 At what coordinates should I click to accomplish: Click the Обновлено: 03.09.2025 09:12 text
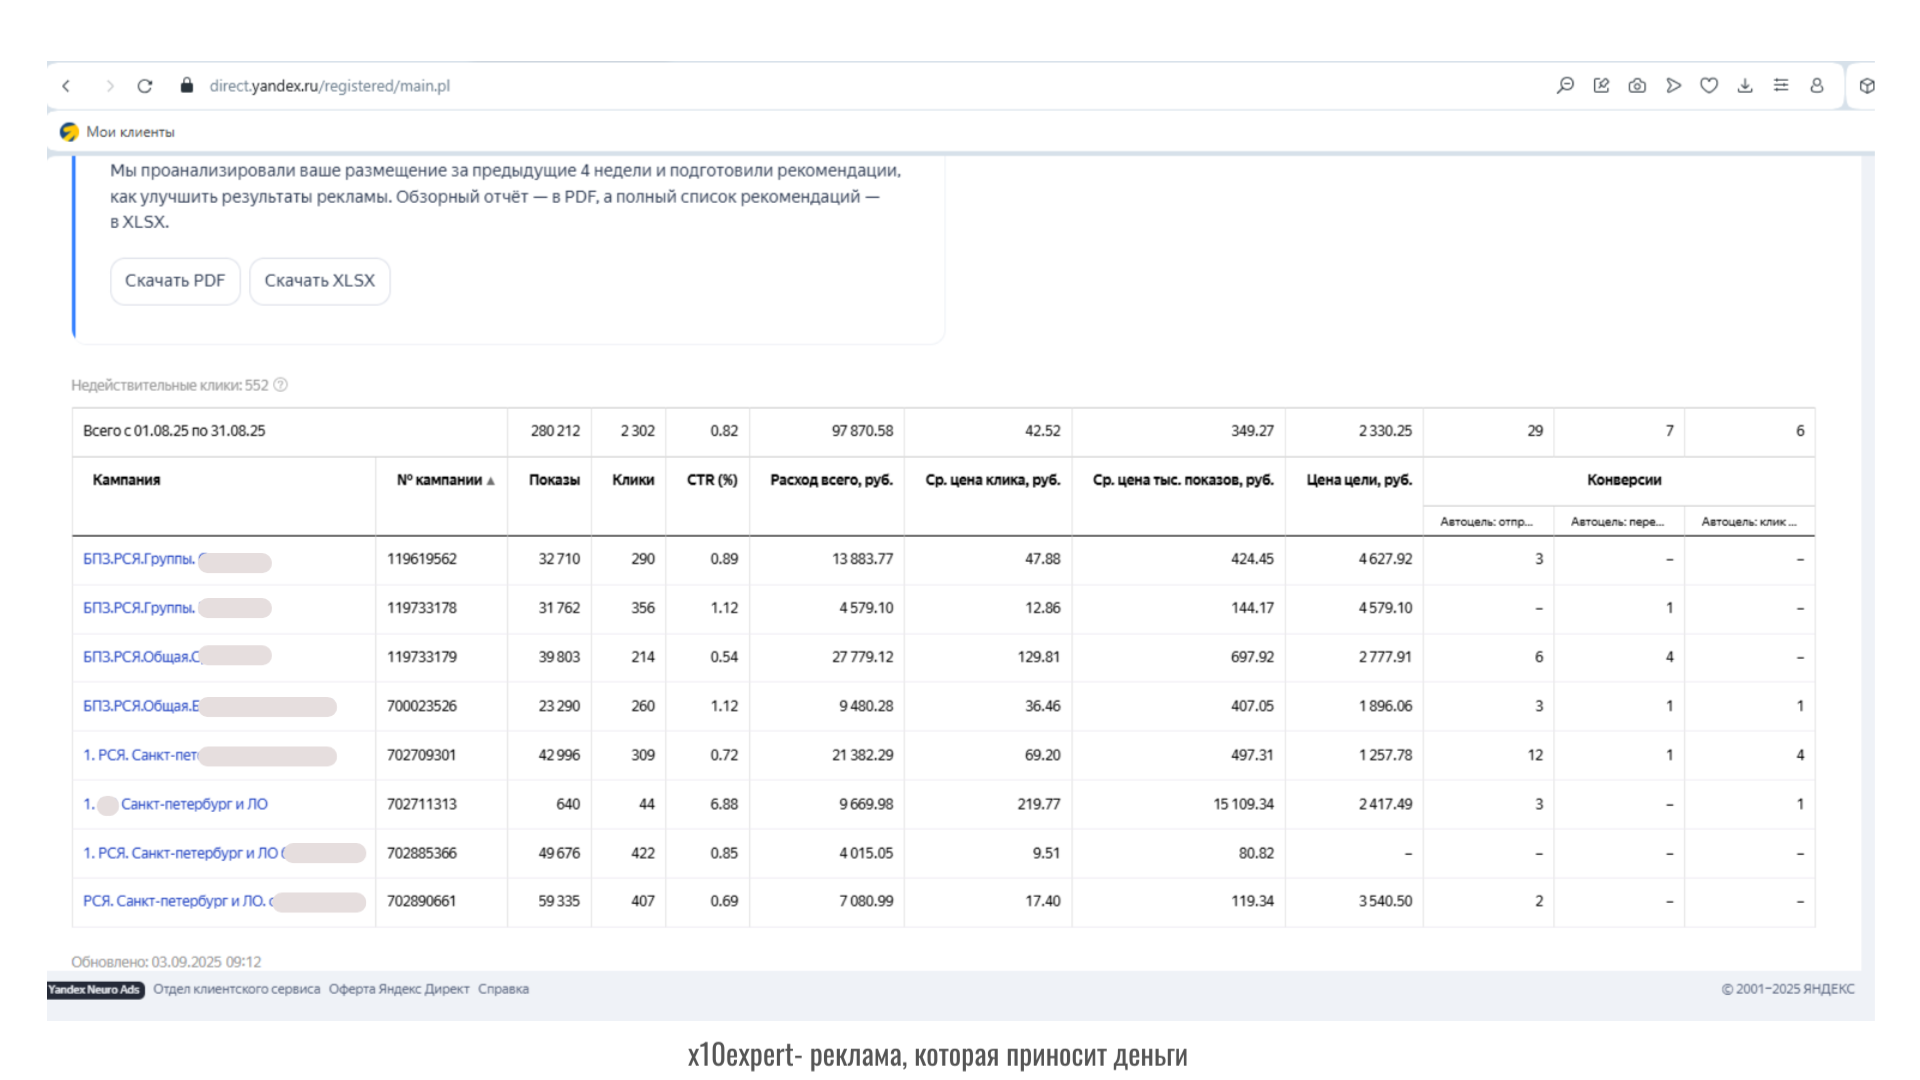[x=166, y=962]
